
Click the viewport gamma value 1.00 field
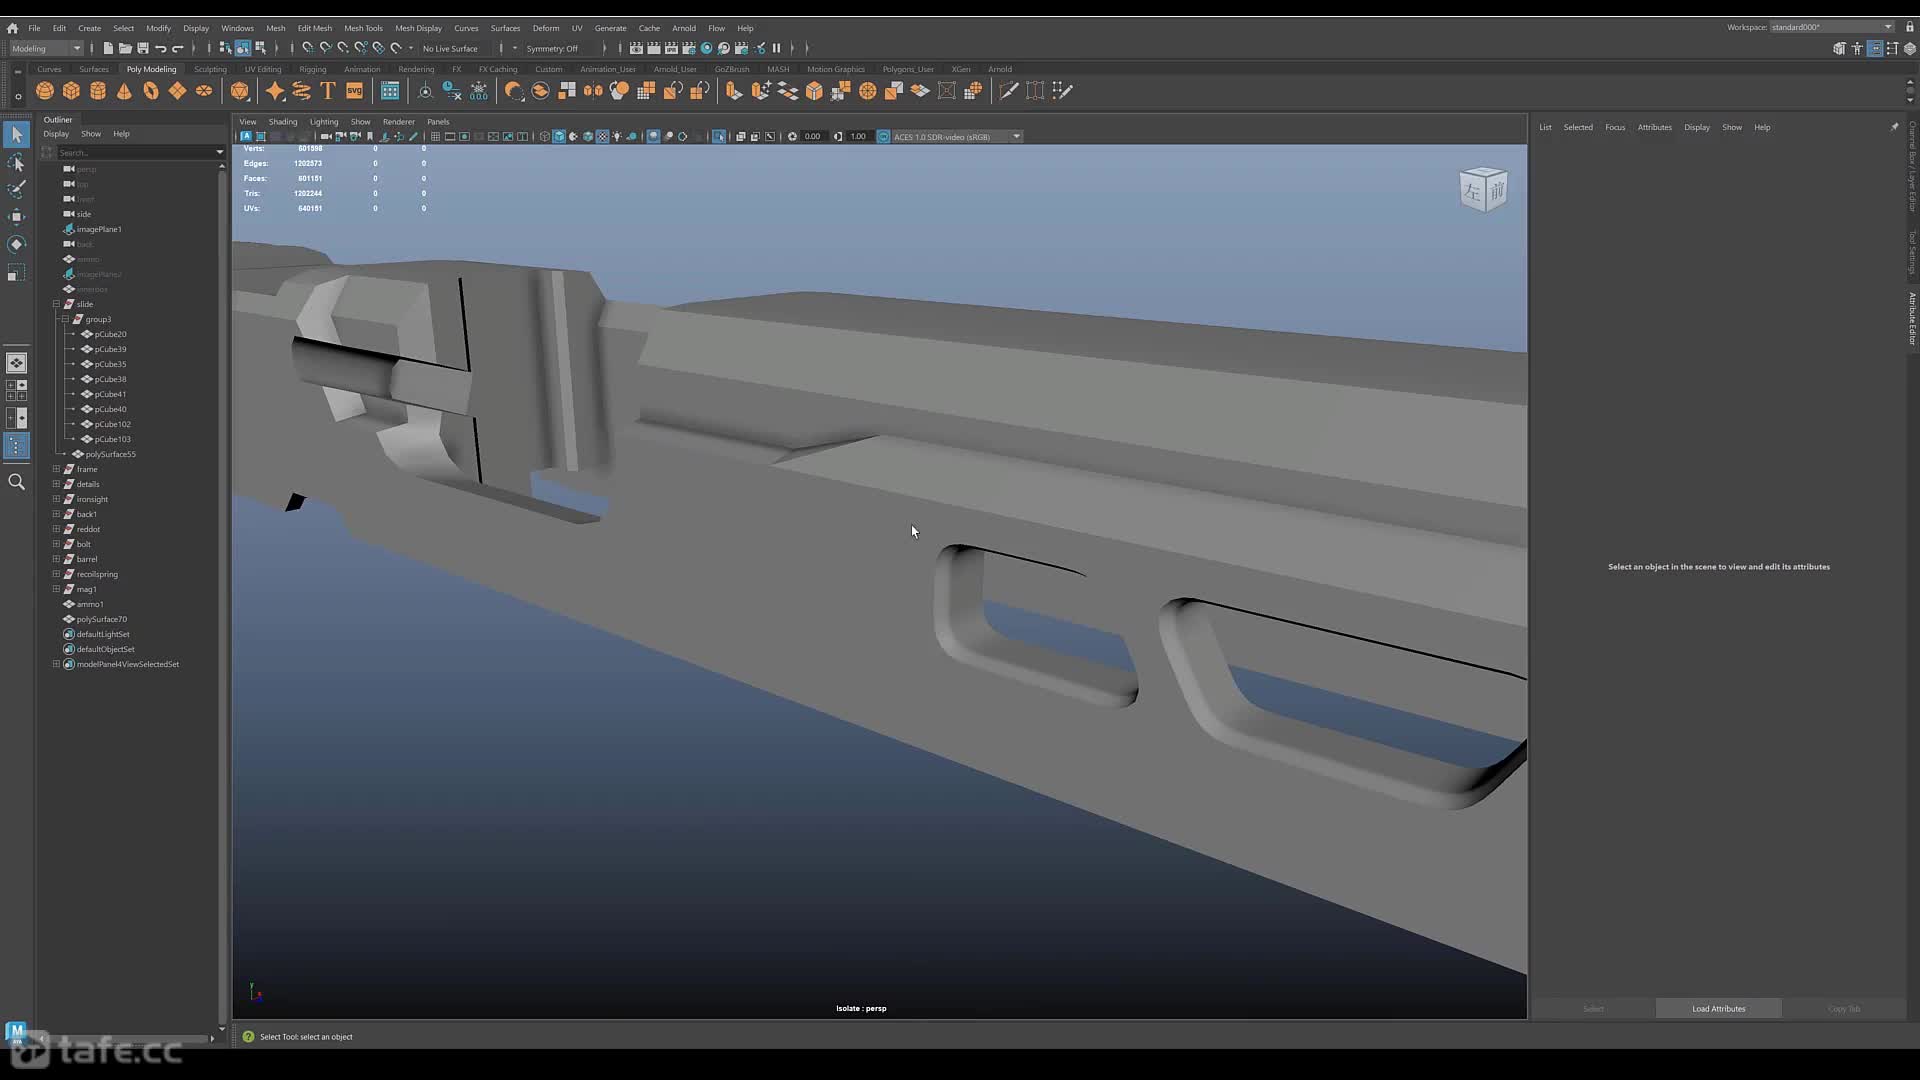tap(858, 137)
